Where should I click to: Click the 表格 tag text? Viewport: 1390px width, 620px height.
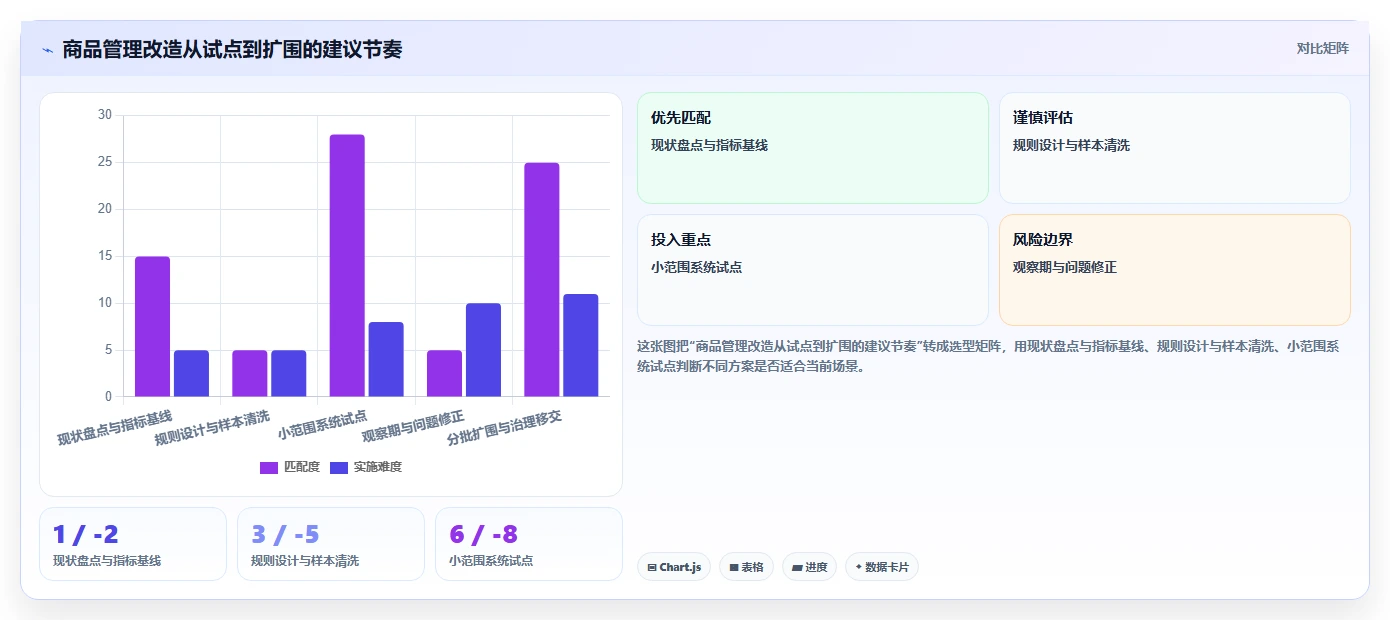[x=752, y=567]
